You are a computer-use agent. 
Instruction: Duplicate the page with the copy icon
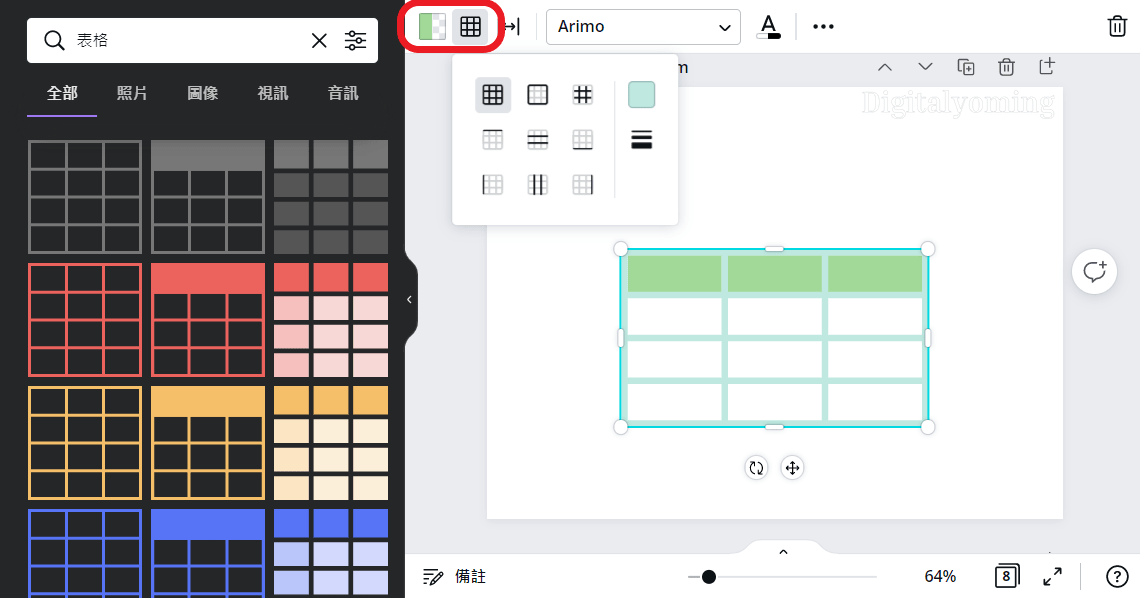(966, 66)
